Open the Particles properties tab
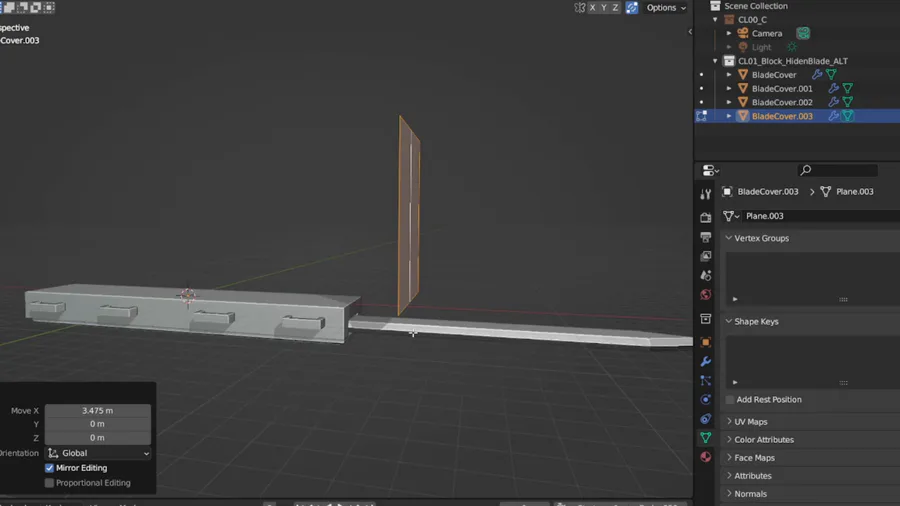 tap(705, 380)
